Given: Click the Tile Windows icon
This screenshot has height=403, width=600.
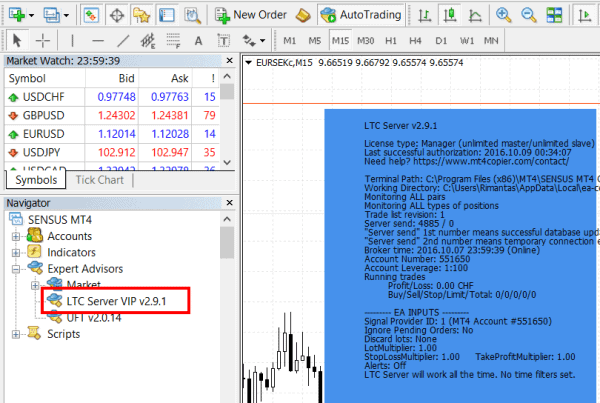Looking at the screenshot, I should [554, 15].
